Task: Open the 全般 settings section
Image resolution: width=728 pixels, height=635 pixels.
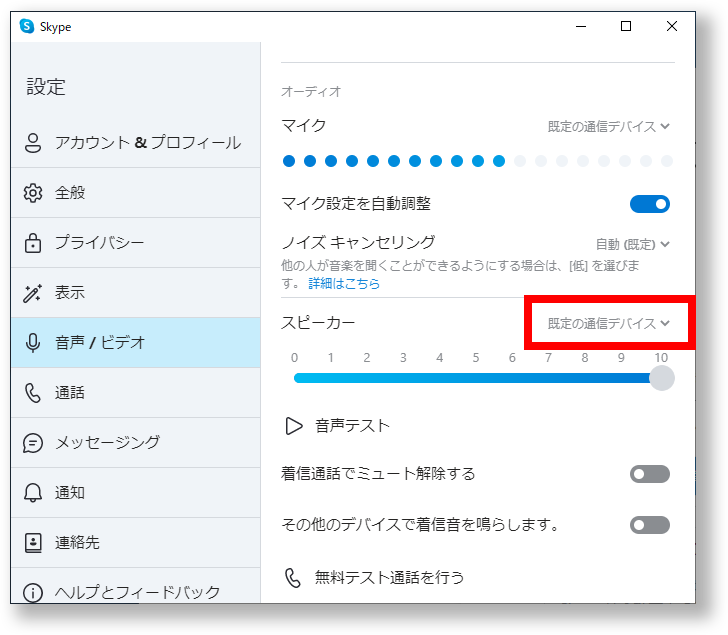Action: point(136,193)
